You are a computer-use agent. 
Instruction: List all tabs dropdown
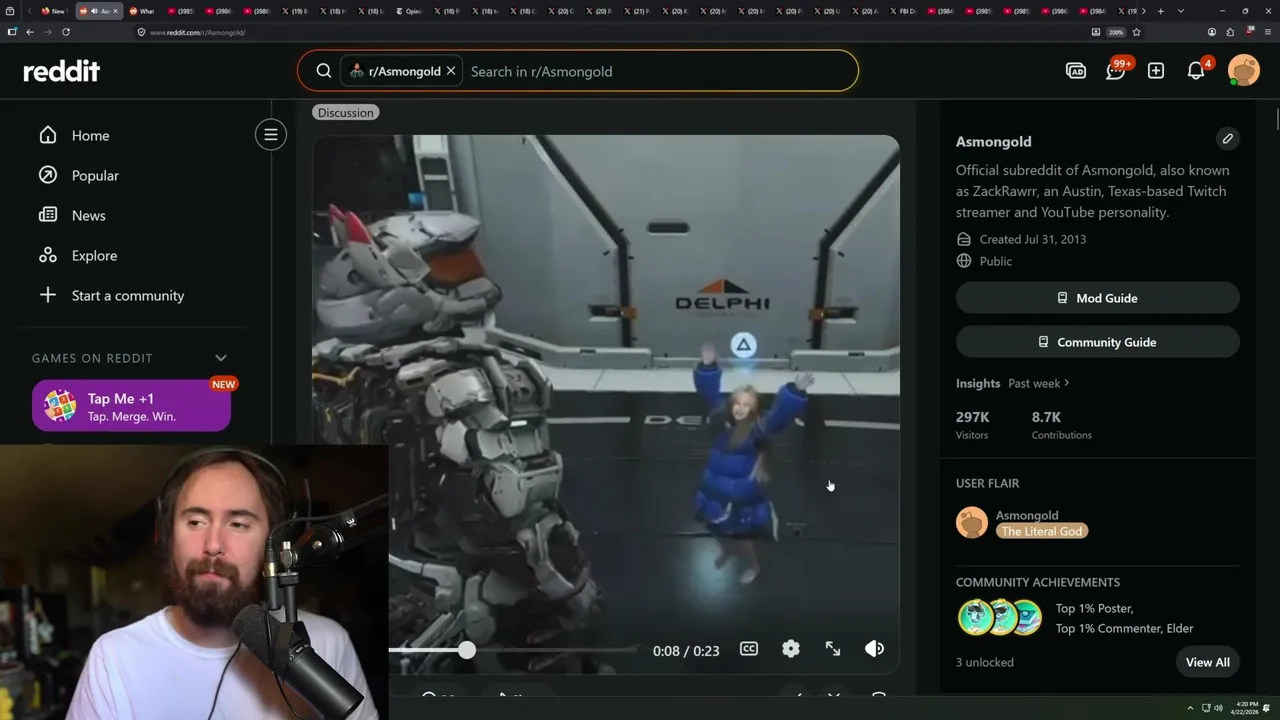point(1181,11)
